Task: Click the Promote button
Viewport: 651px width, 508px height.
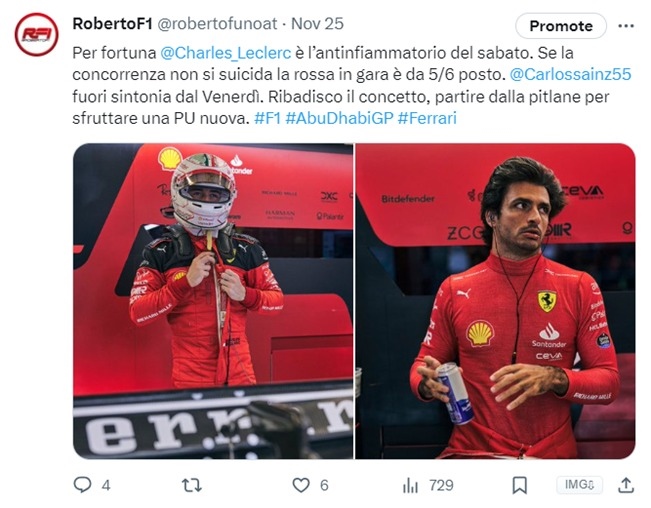Action: (x=561, y=26)
